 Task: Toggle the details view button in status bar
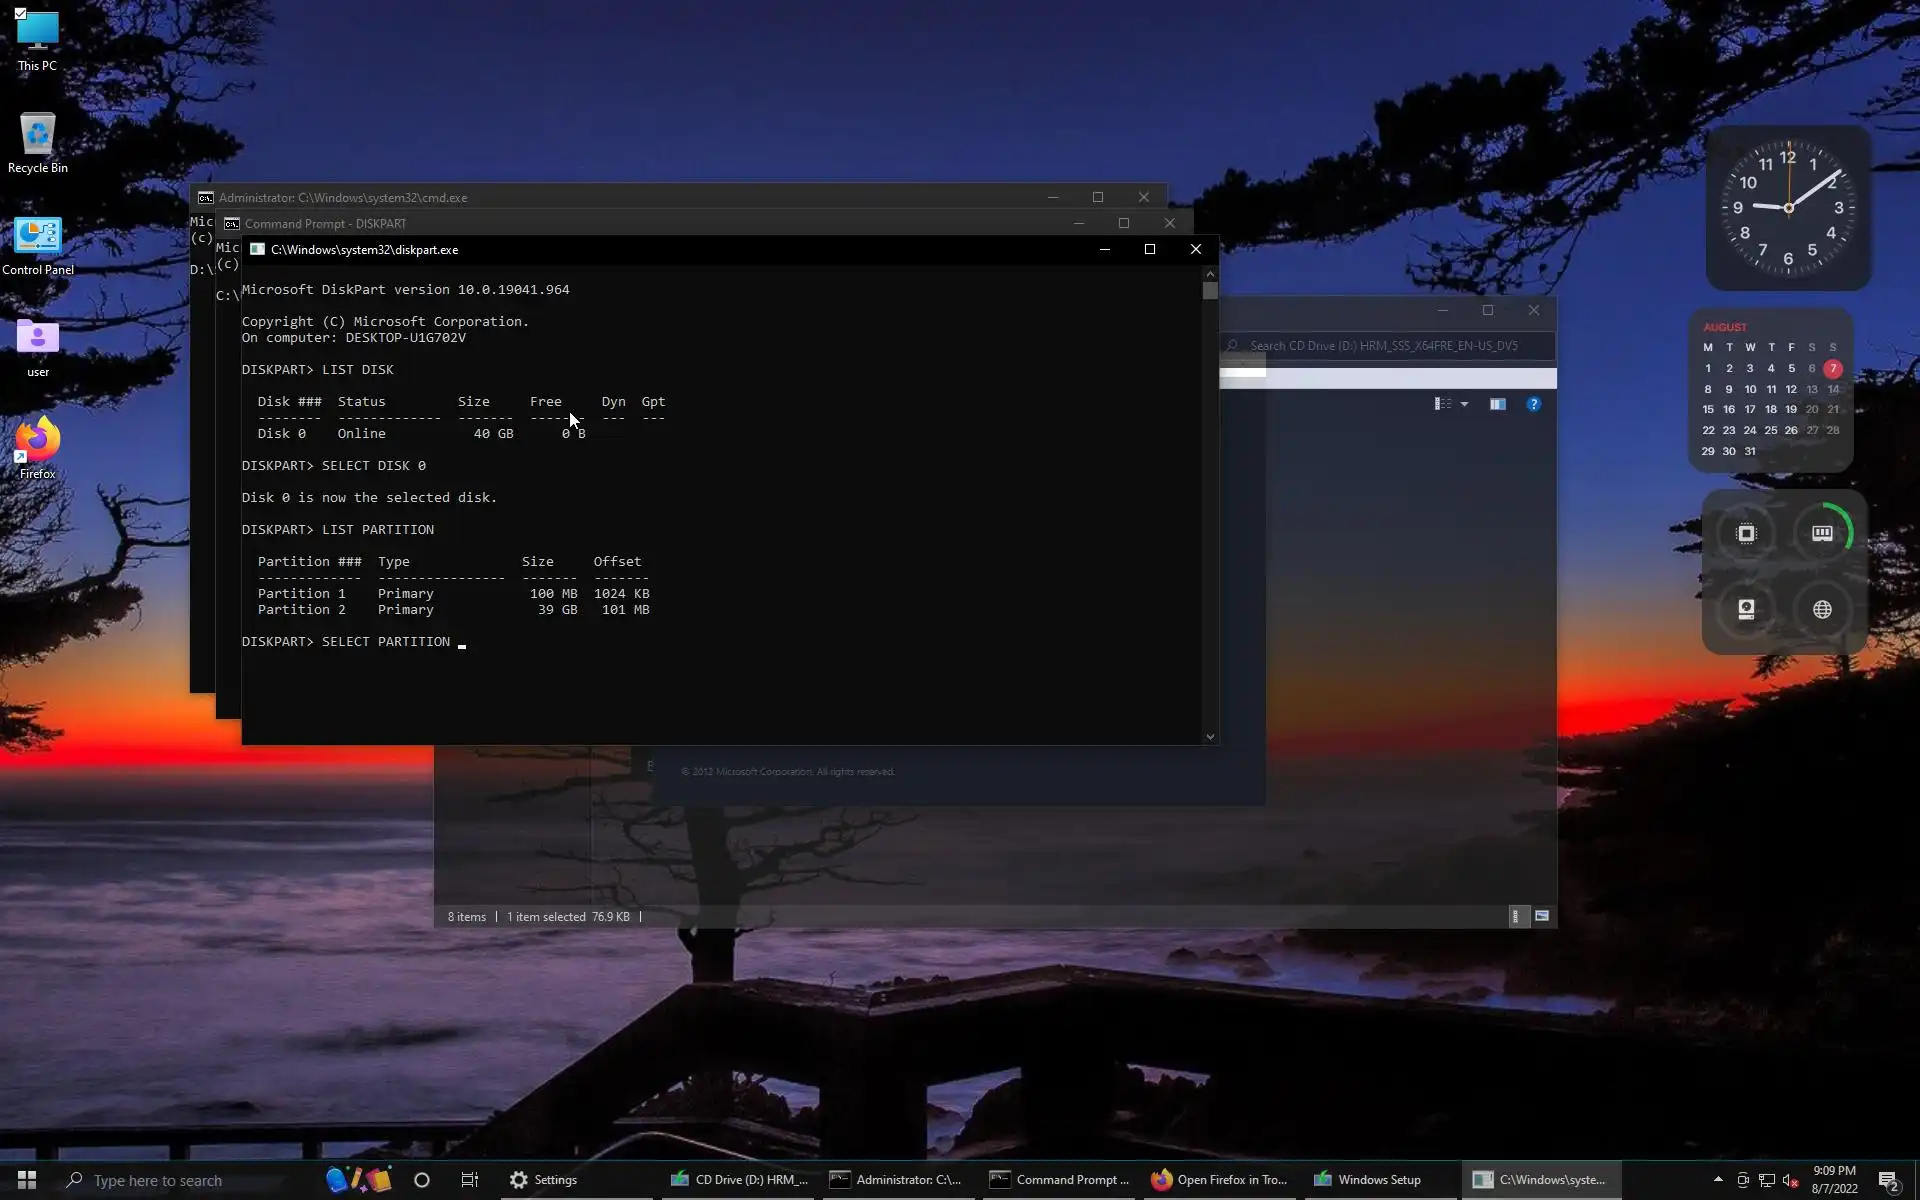pyautogui.click(x=1516, y=916)
